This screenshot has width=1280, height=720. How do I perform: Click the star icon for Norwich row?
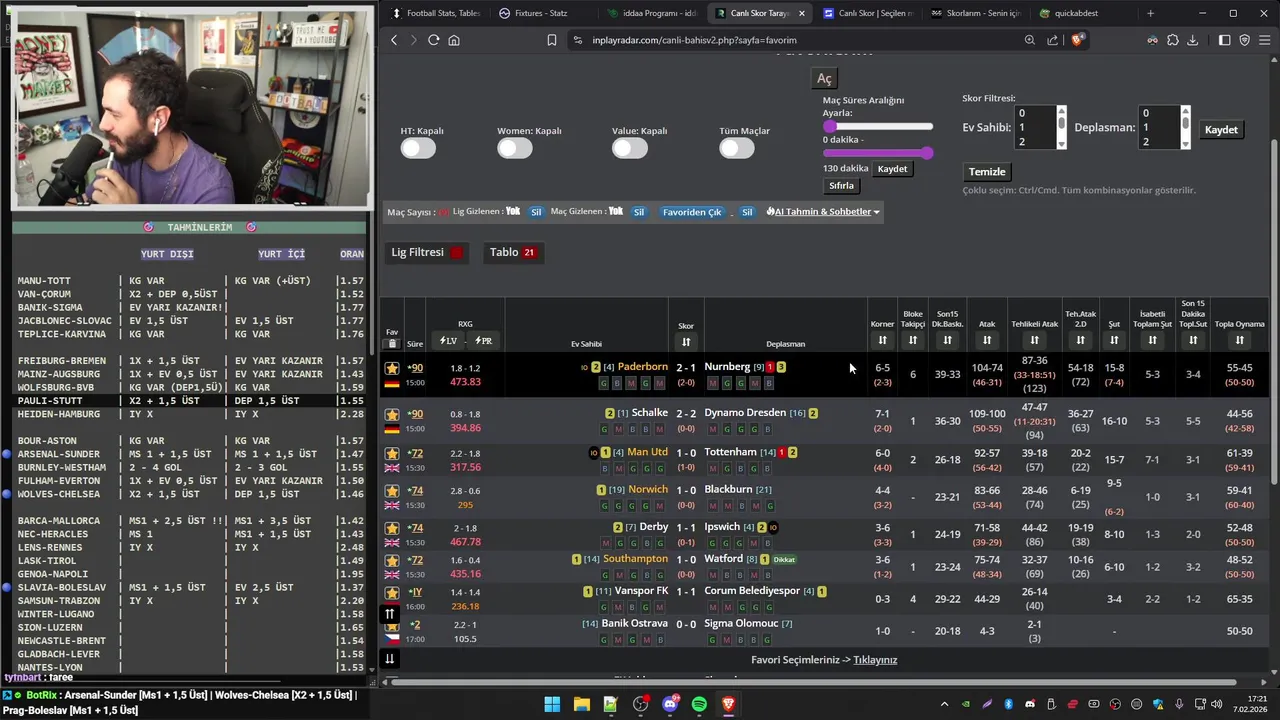(x=392, y=491)
